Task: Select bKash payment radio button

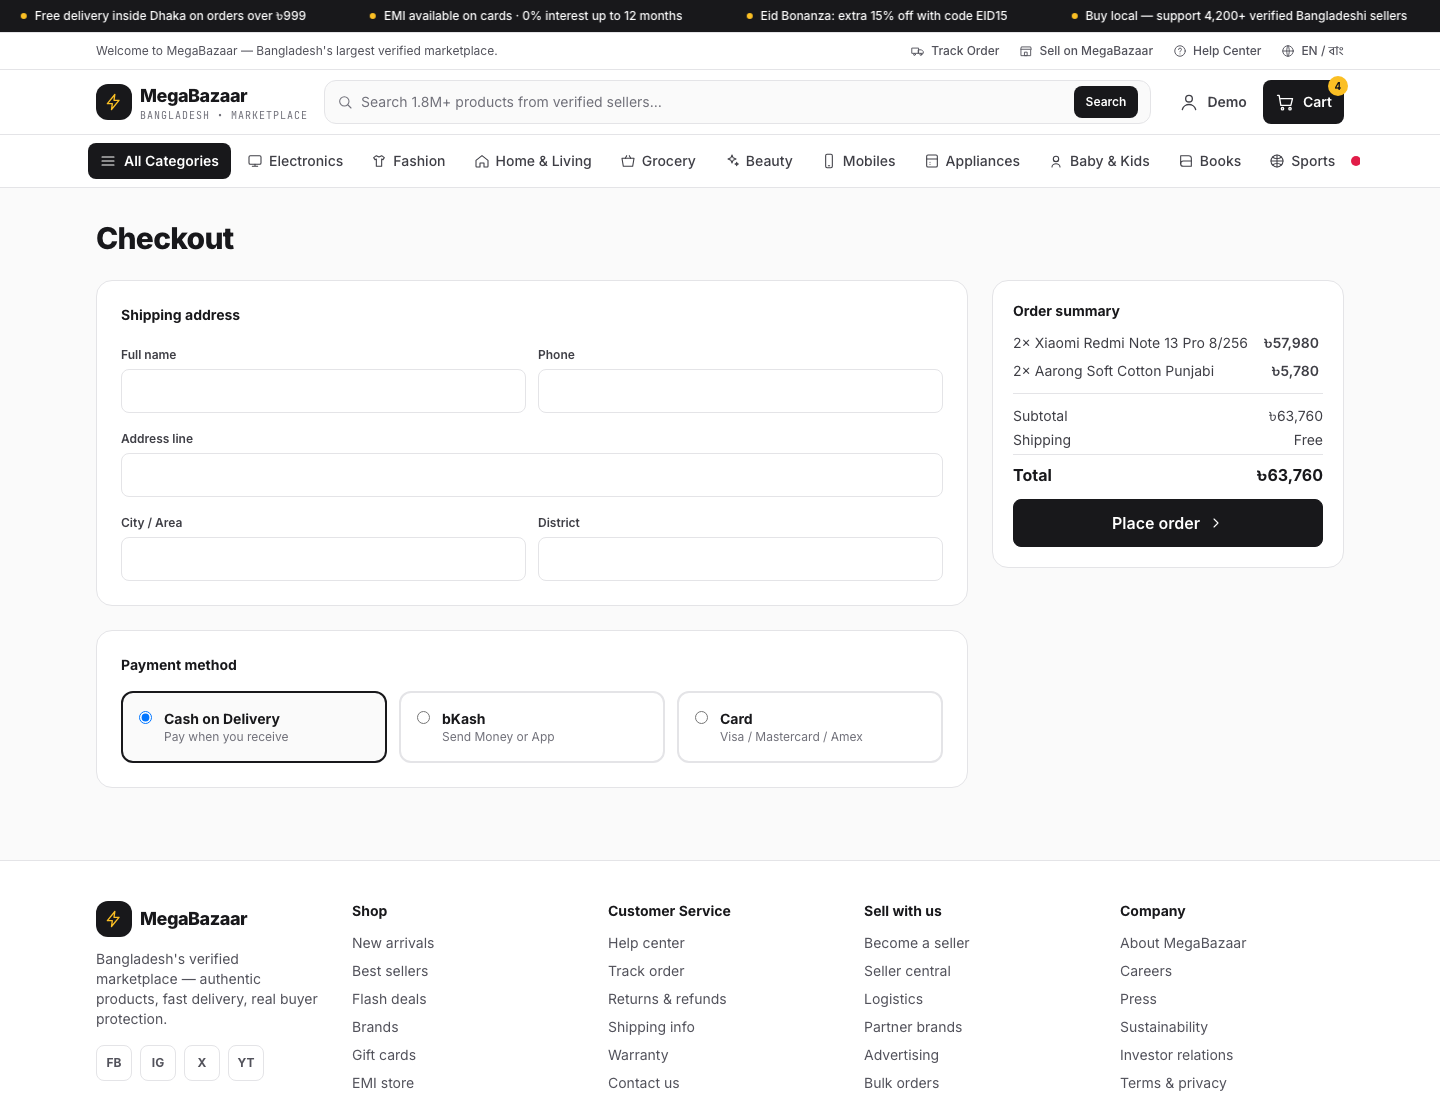Action: (424, 718)
